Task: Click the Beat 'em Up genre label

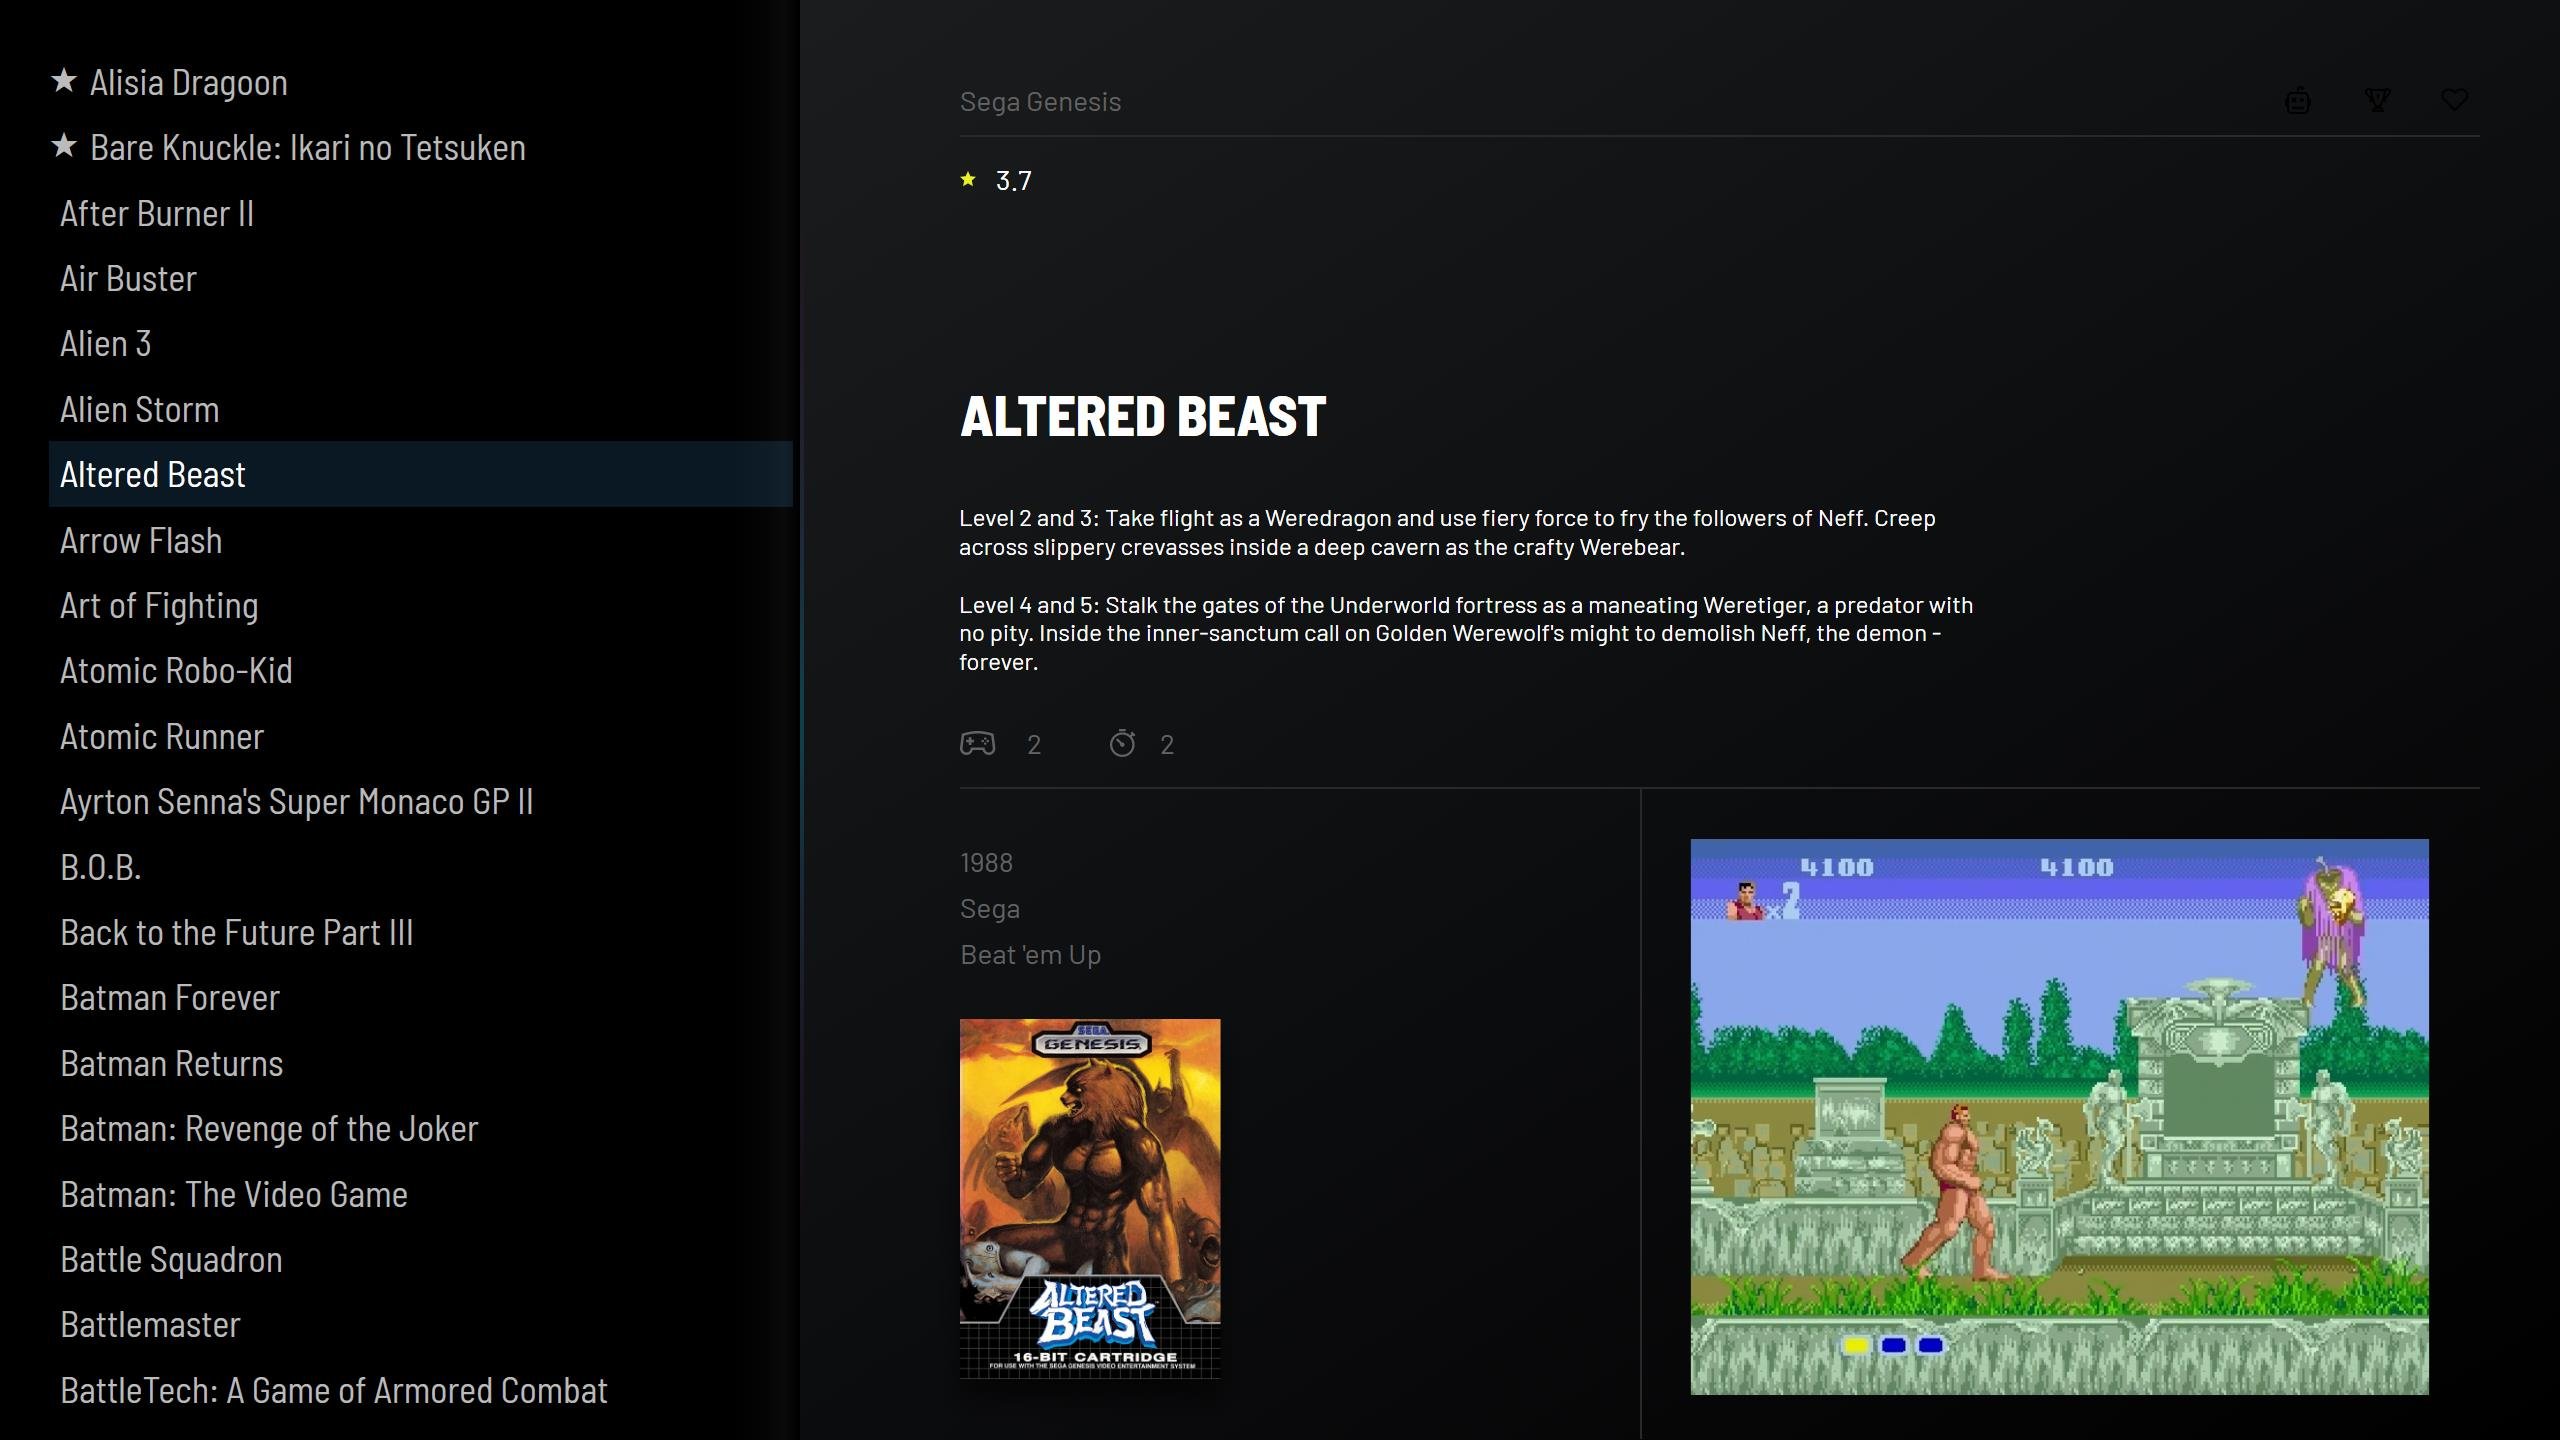Action: pos(1030,954)
